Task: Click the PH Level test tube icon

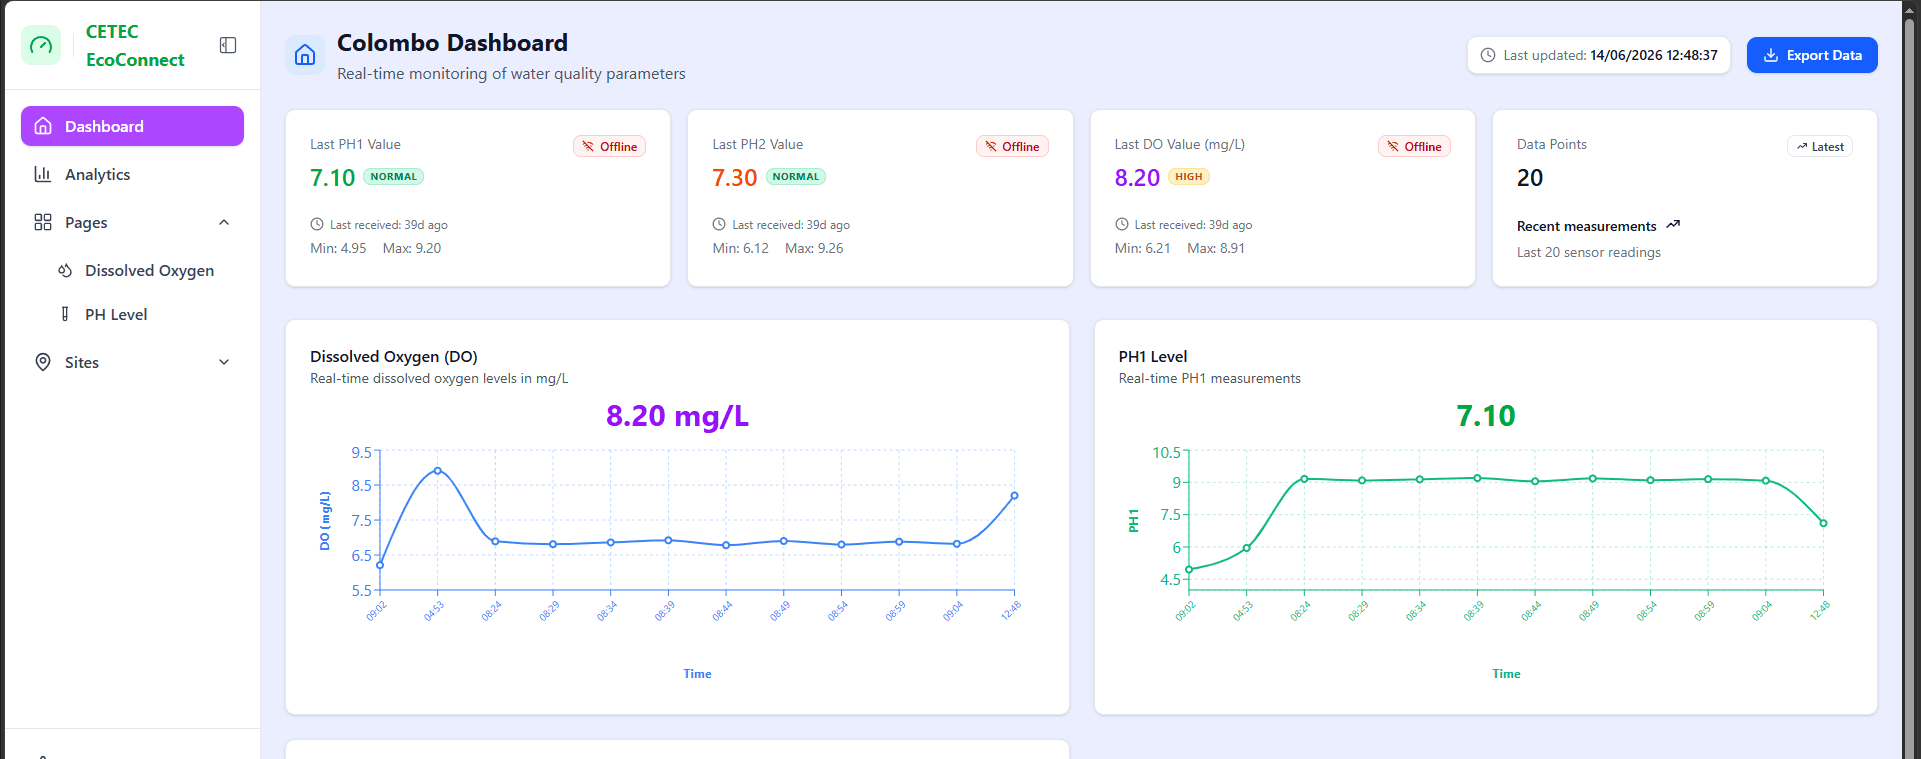Action: (65, 314)
